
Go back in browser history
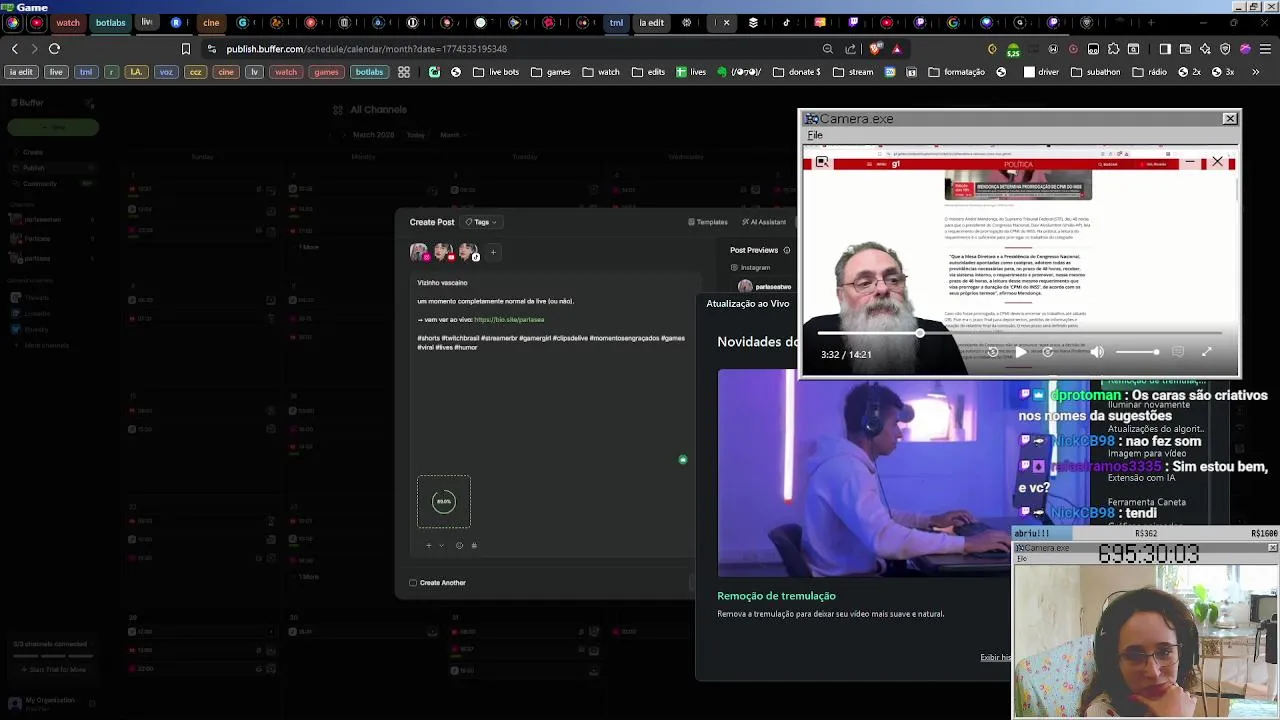click(x=15, y=48)
